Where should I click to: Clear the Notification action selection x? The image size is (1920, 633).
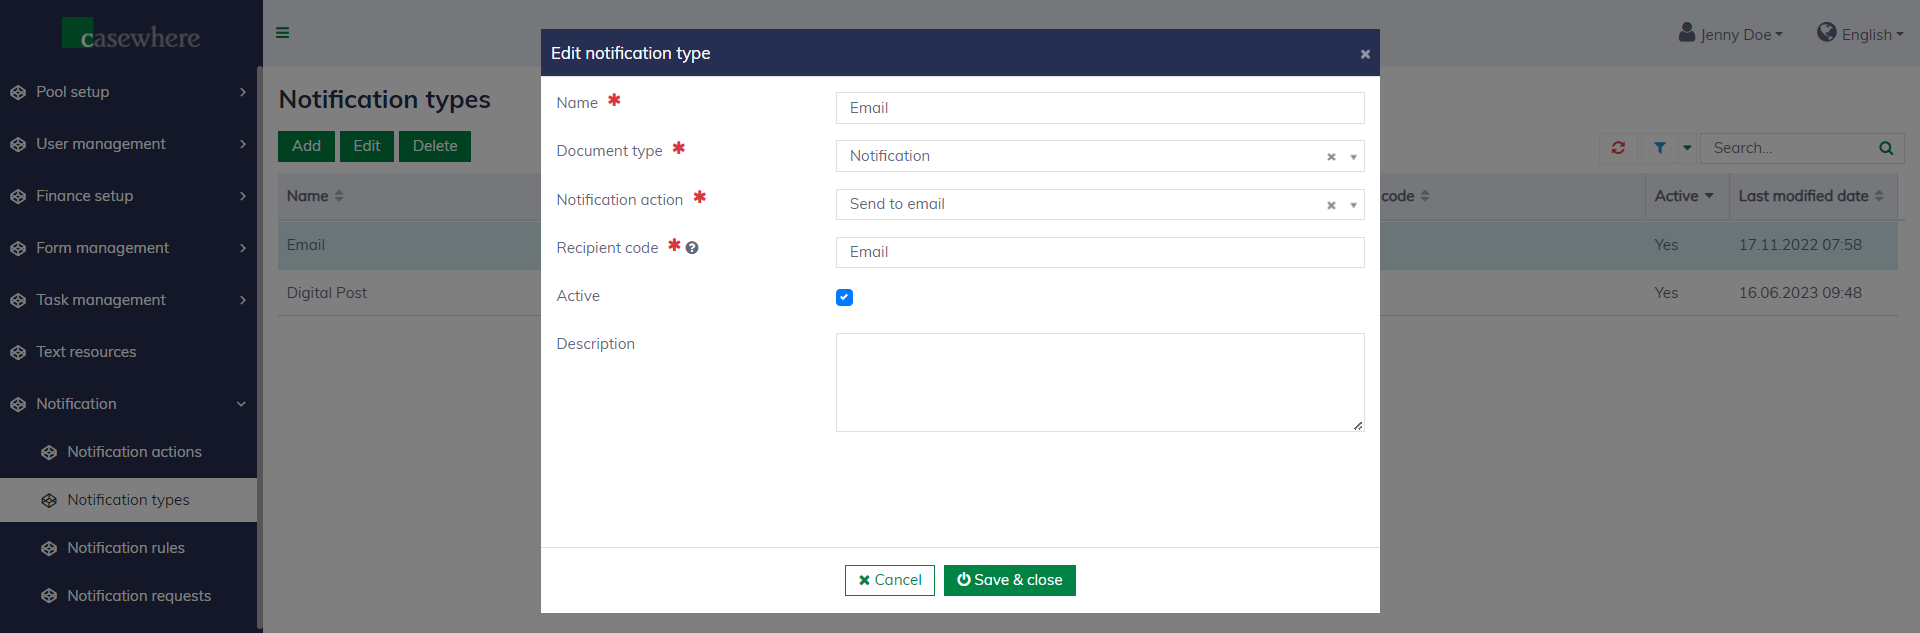click(1331, 205)
